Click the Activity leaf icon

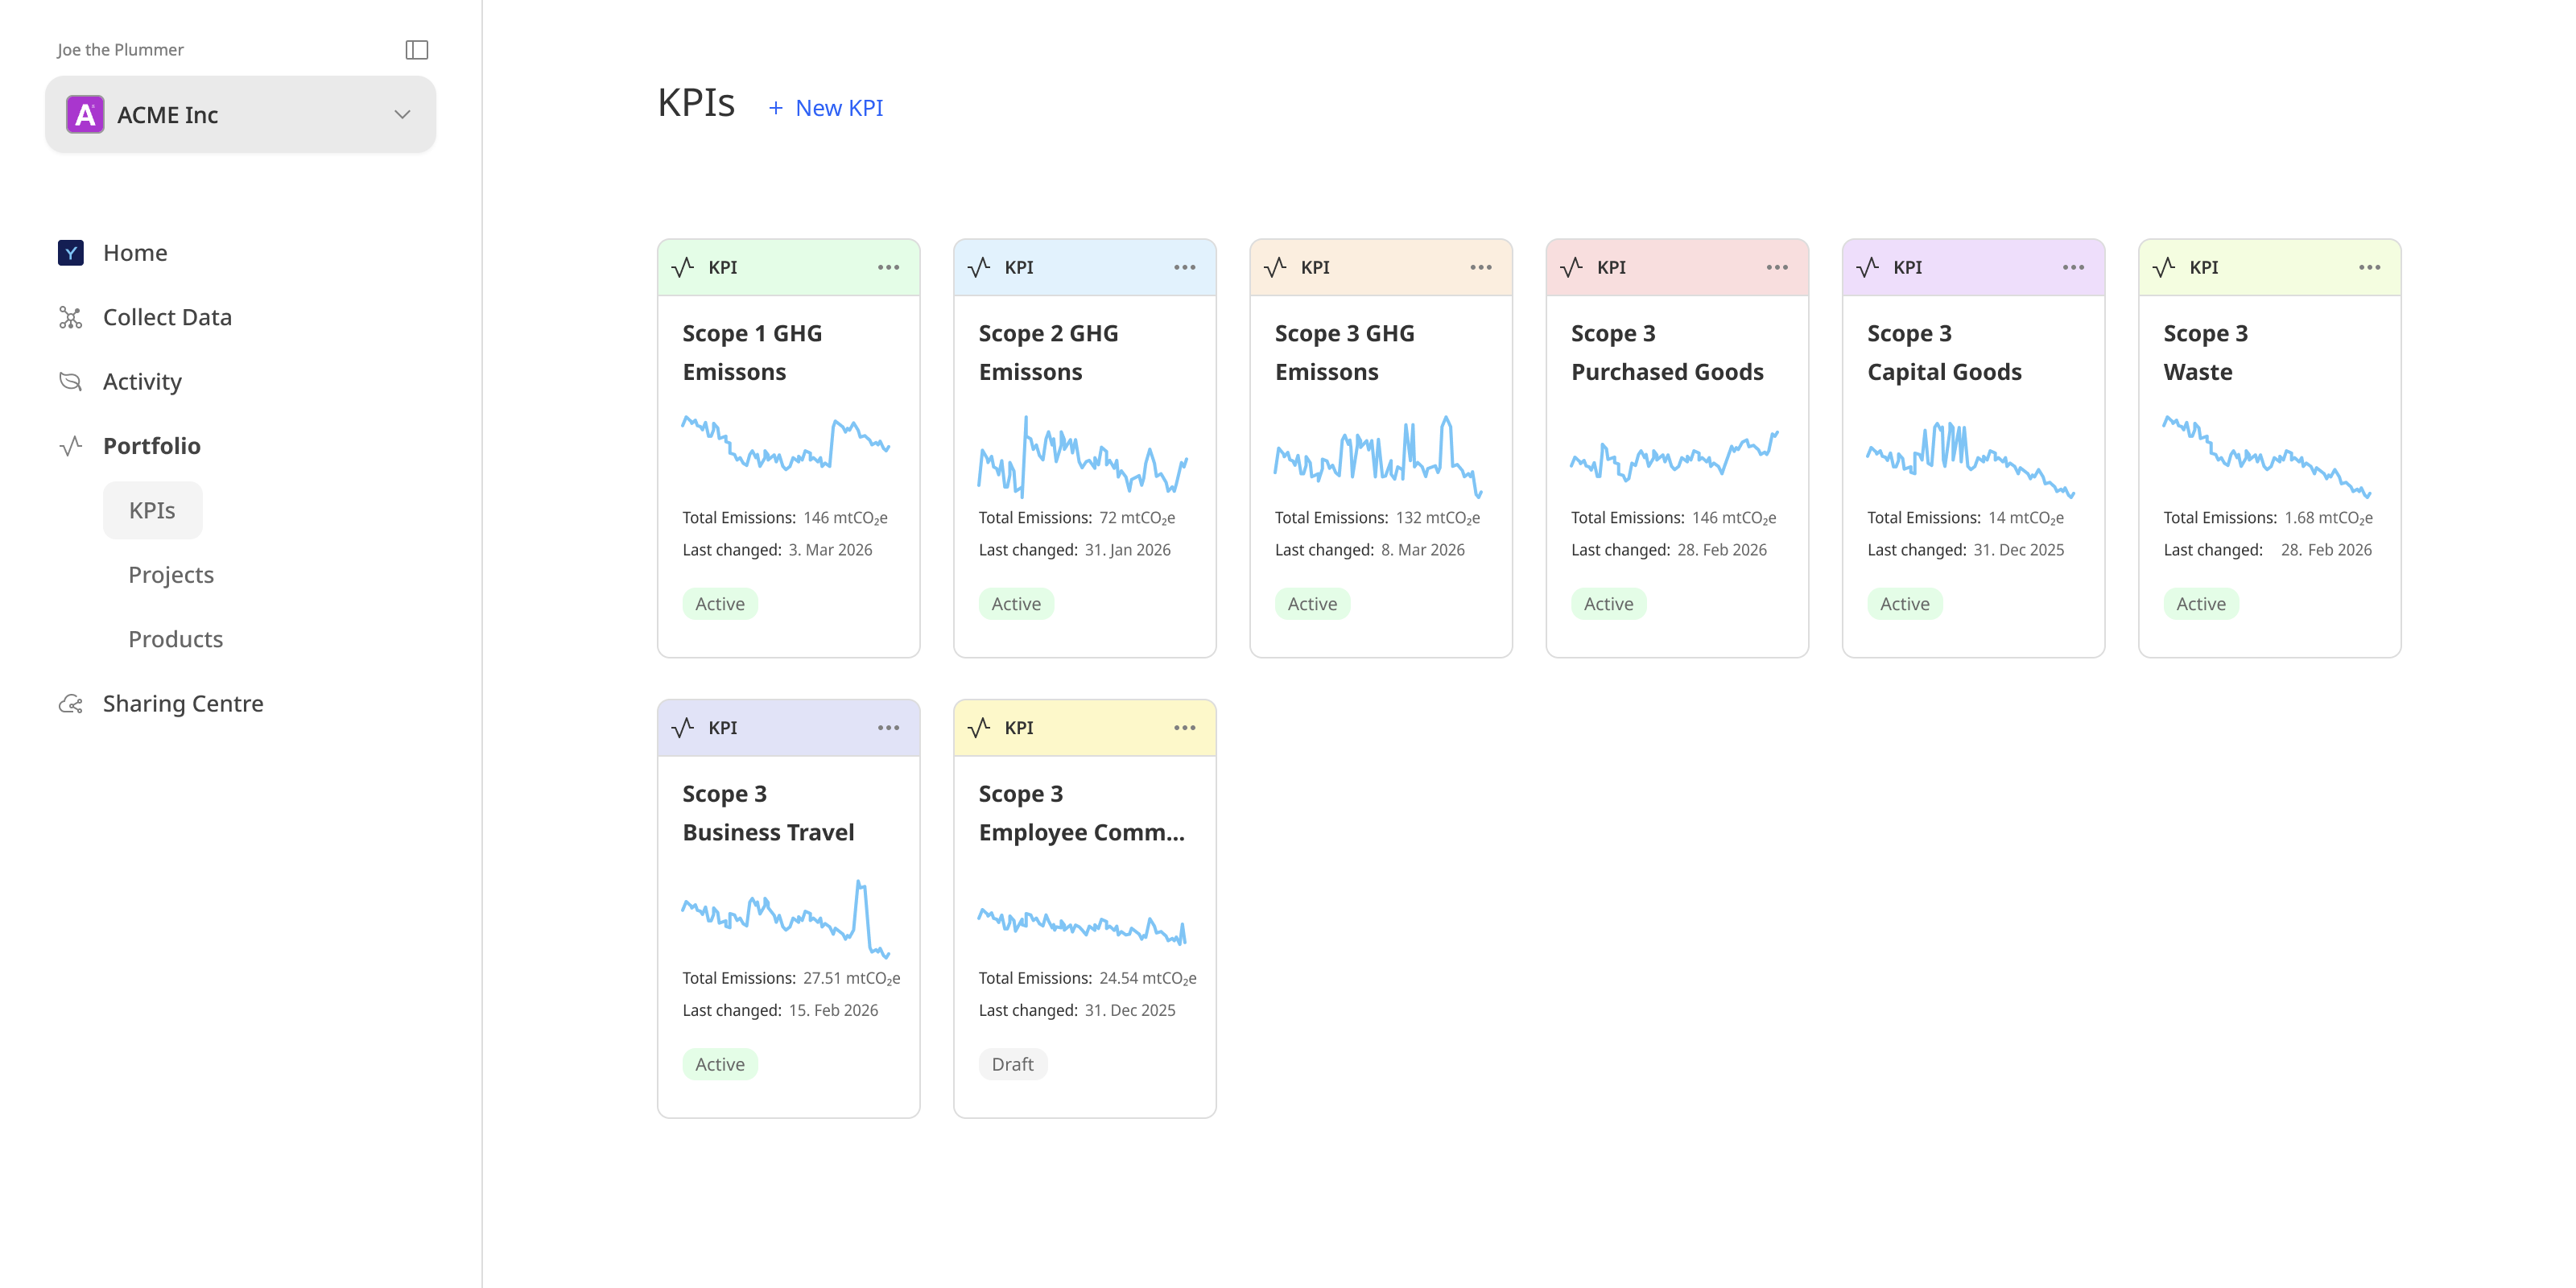[70, 381]
